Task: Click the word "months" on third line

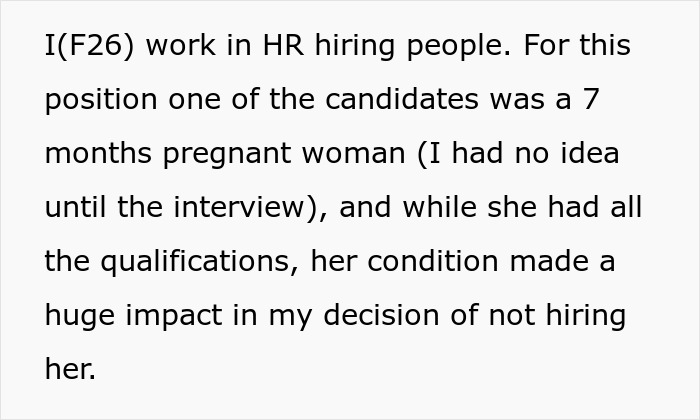Action: 98,153
